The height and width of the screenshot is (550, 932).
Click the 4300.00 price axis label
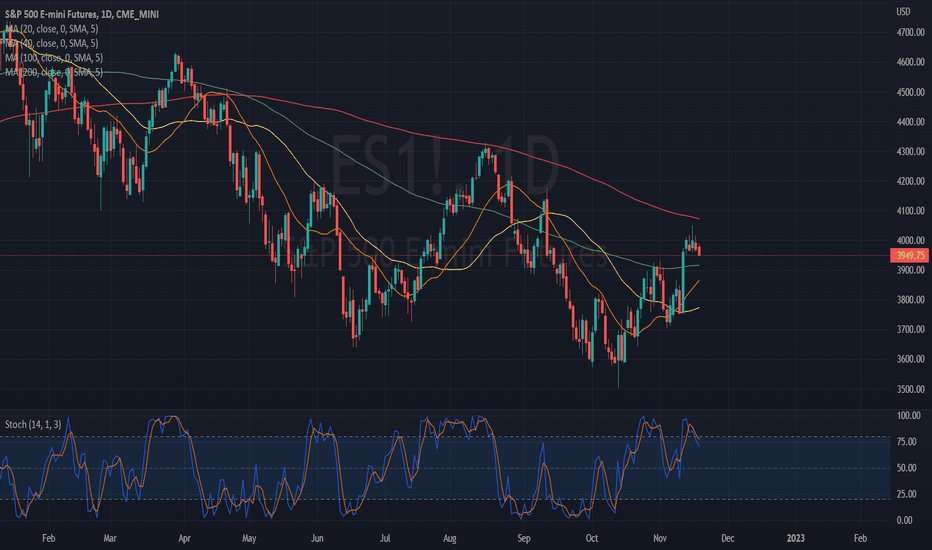tap(911, 152)
